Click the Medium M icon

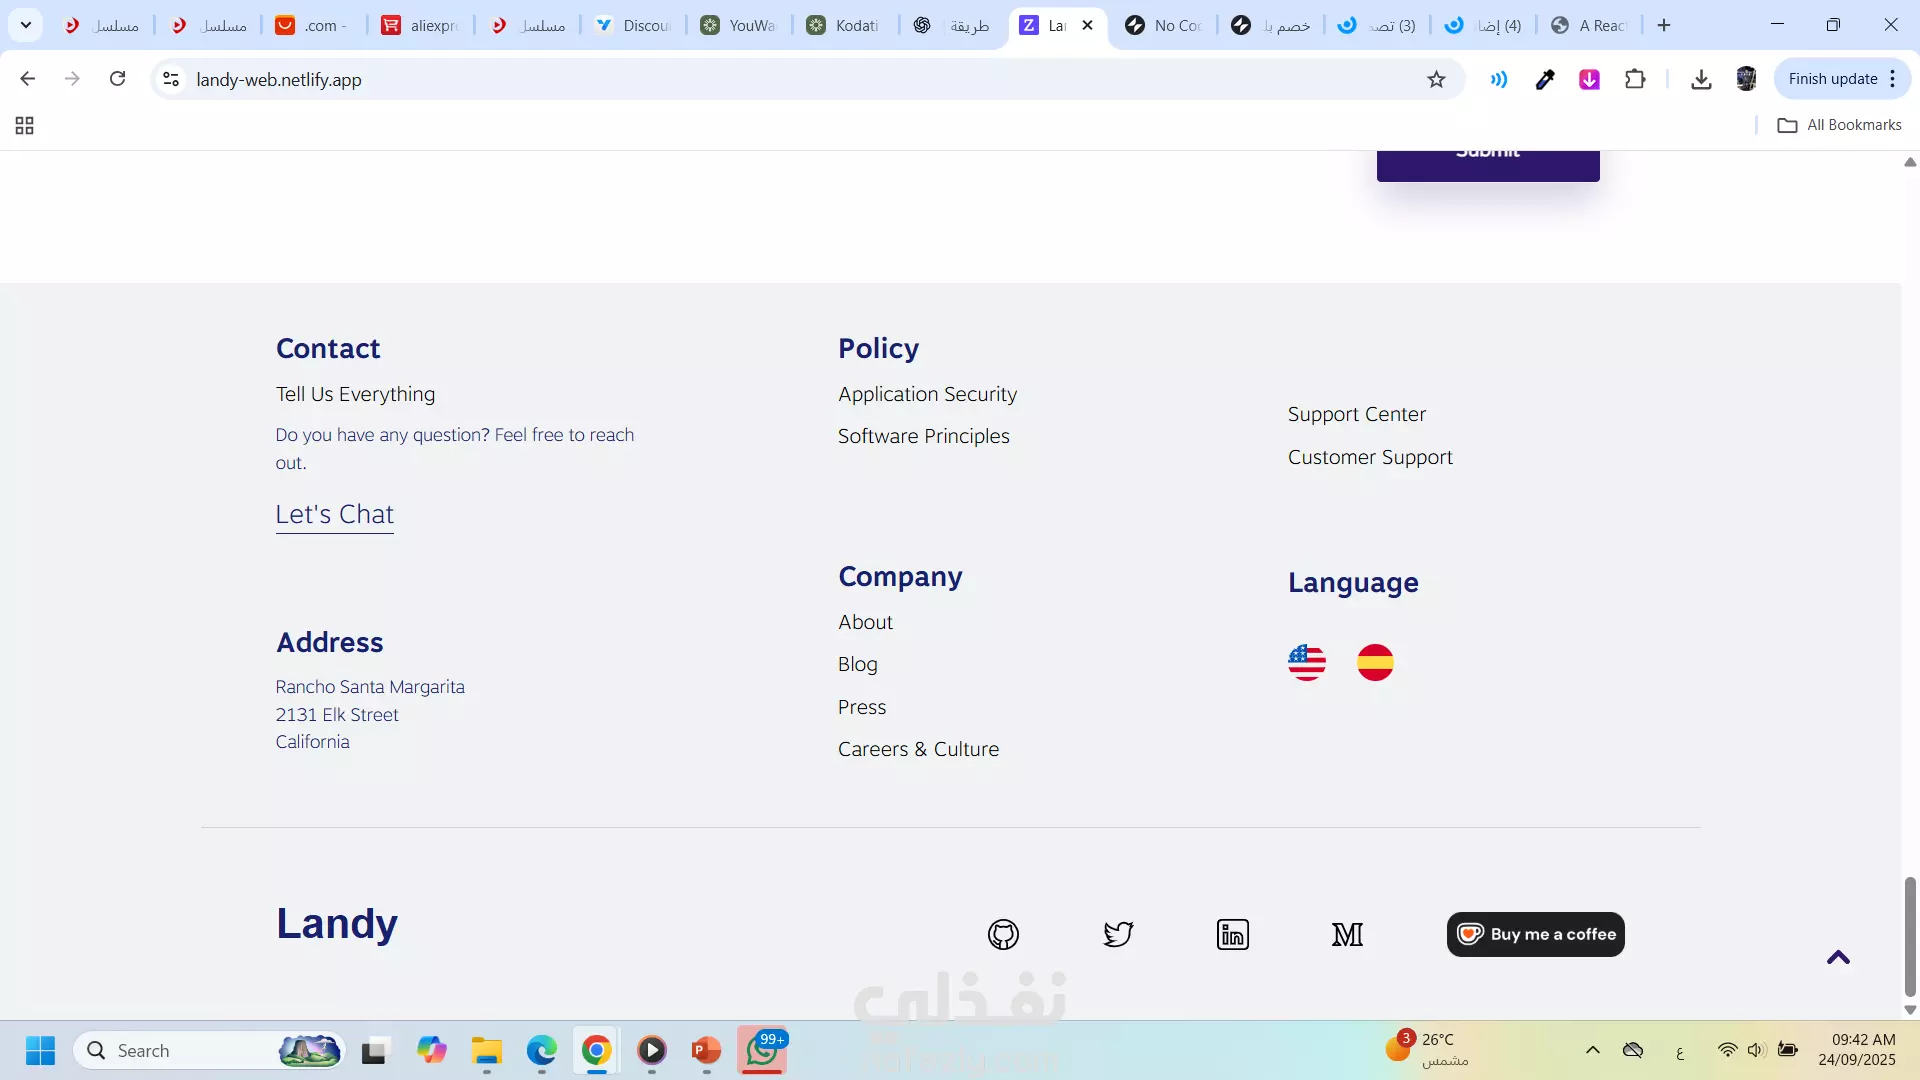coord(1347,934)
